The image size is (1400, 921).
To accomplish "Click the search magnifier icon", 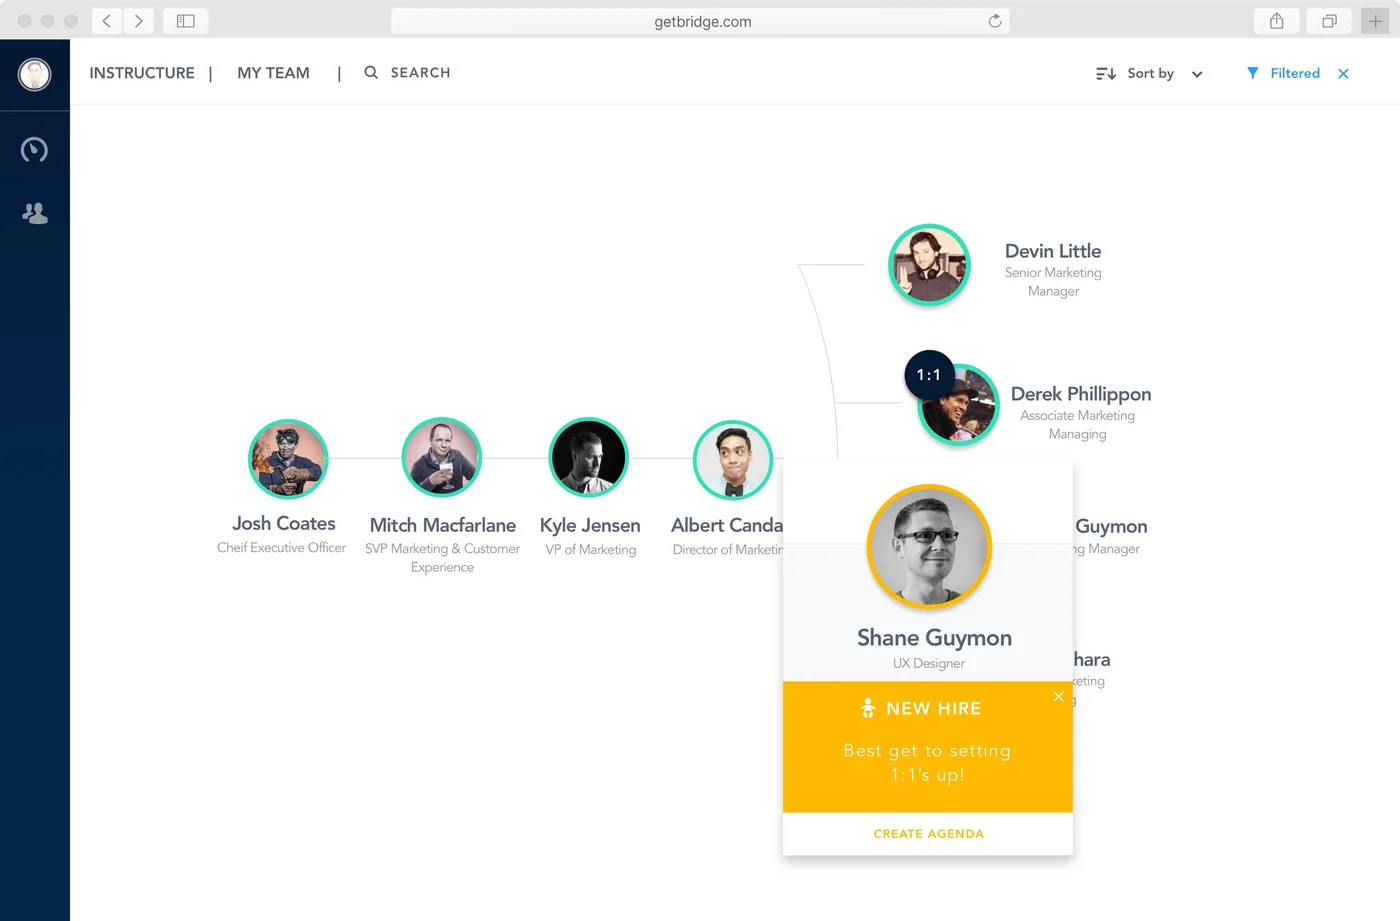I will coord(371,72).
